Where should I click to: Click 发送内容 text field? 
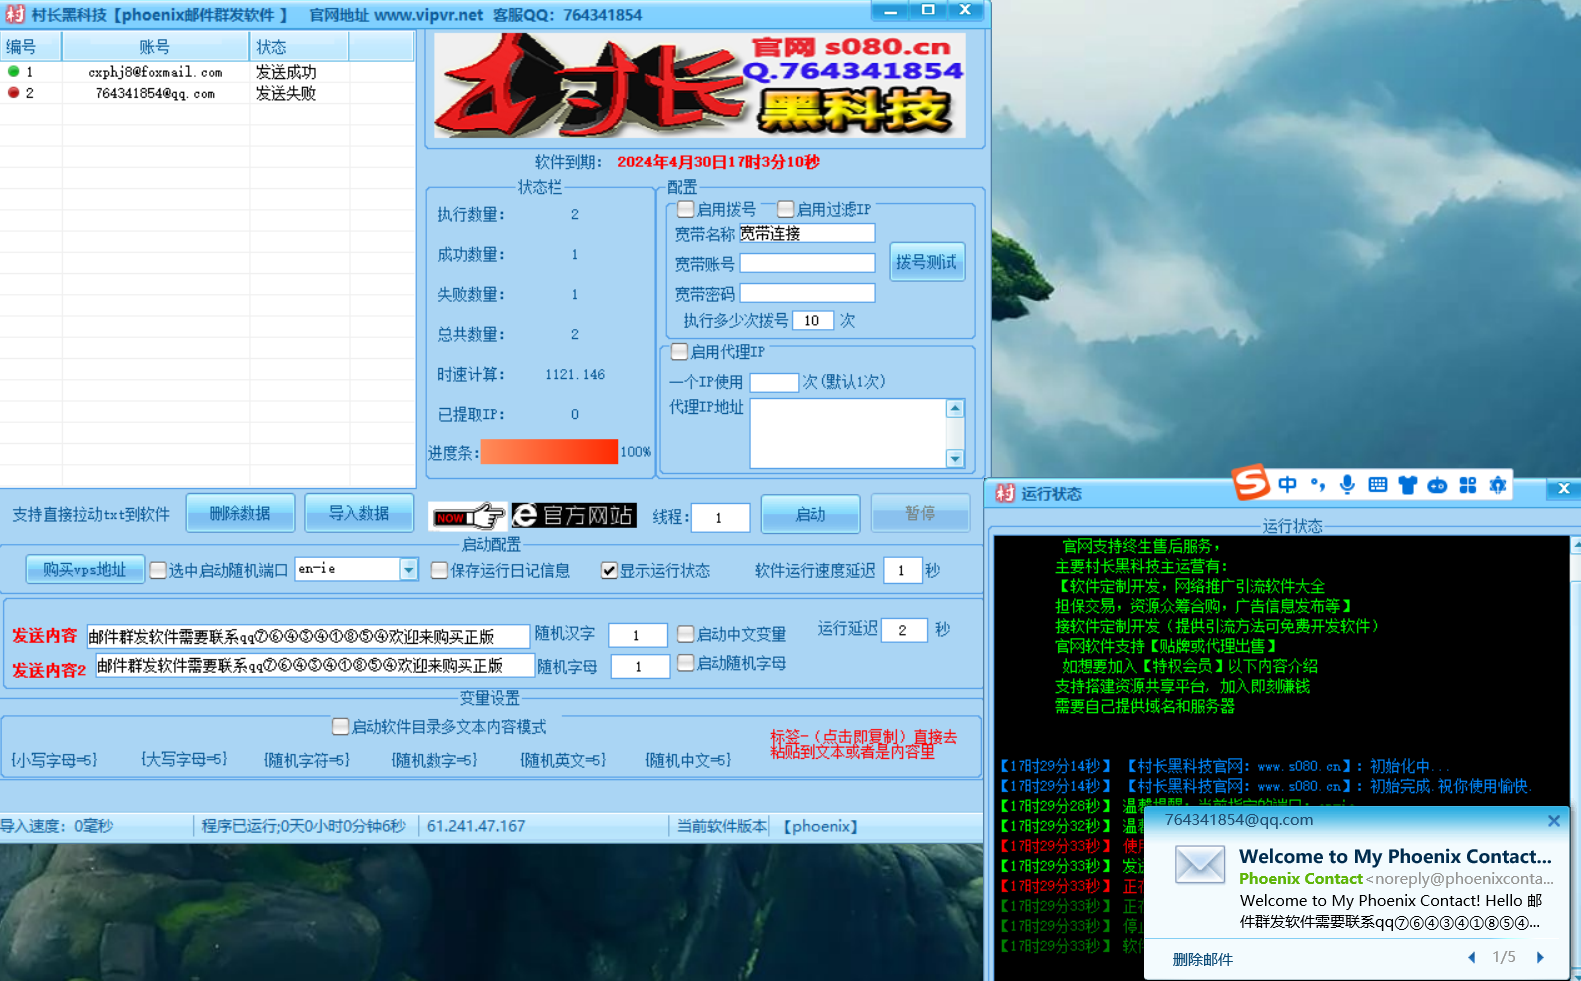(308, 637)
